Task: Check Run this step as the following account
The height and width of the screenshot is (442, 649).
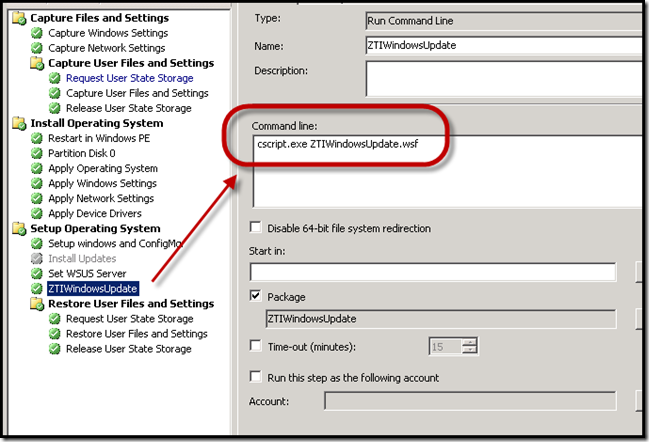Action: 256,377
